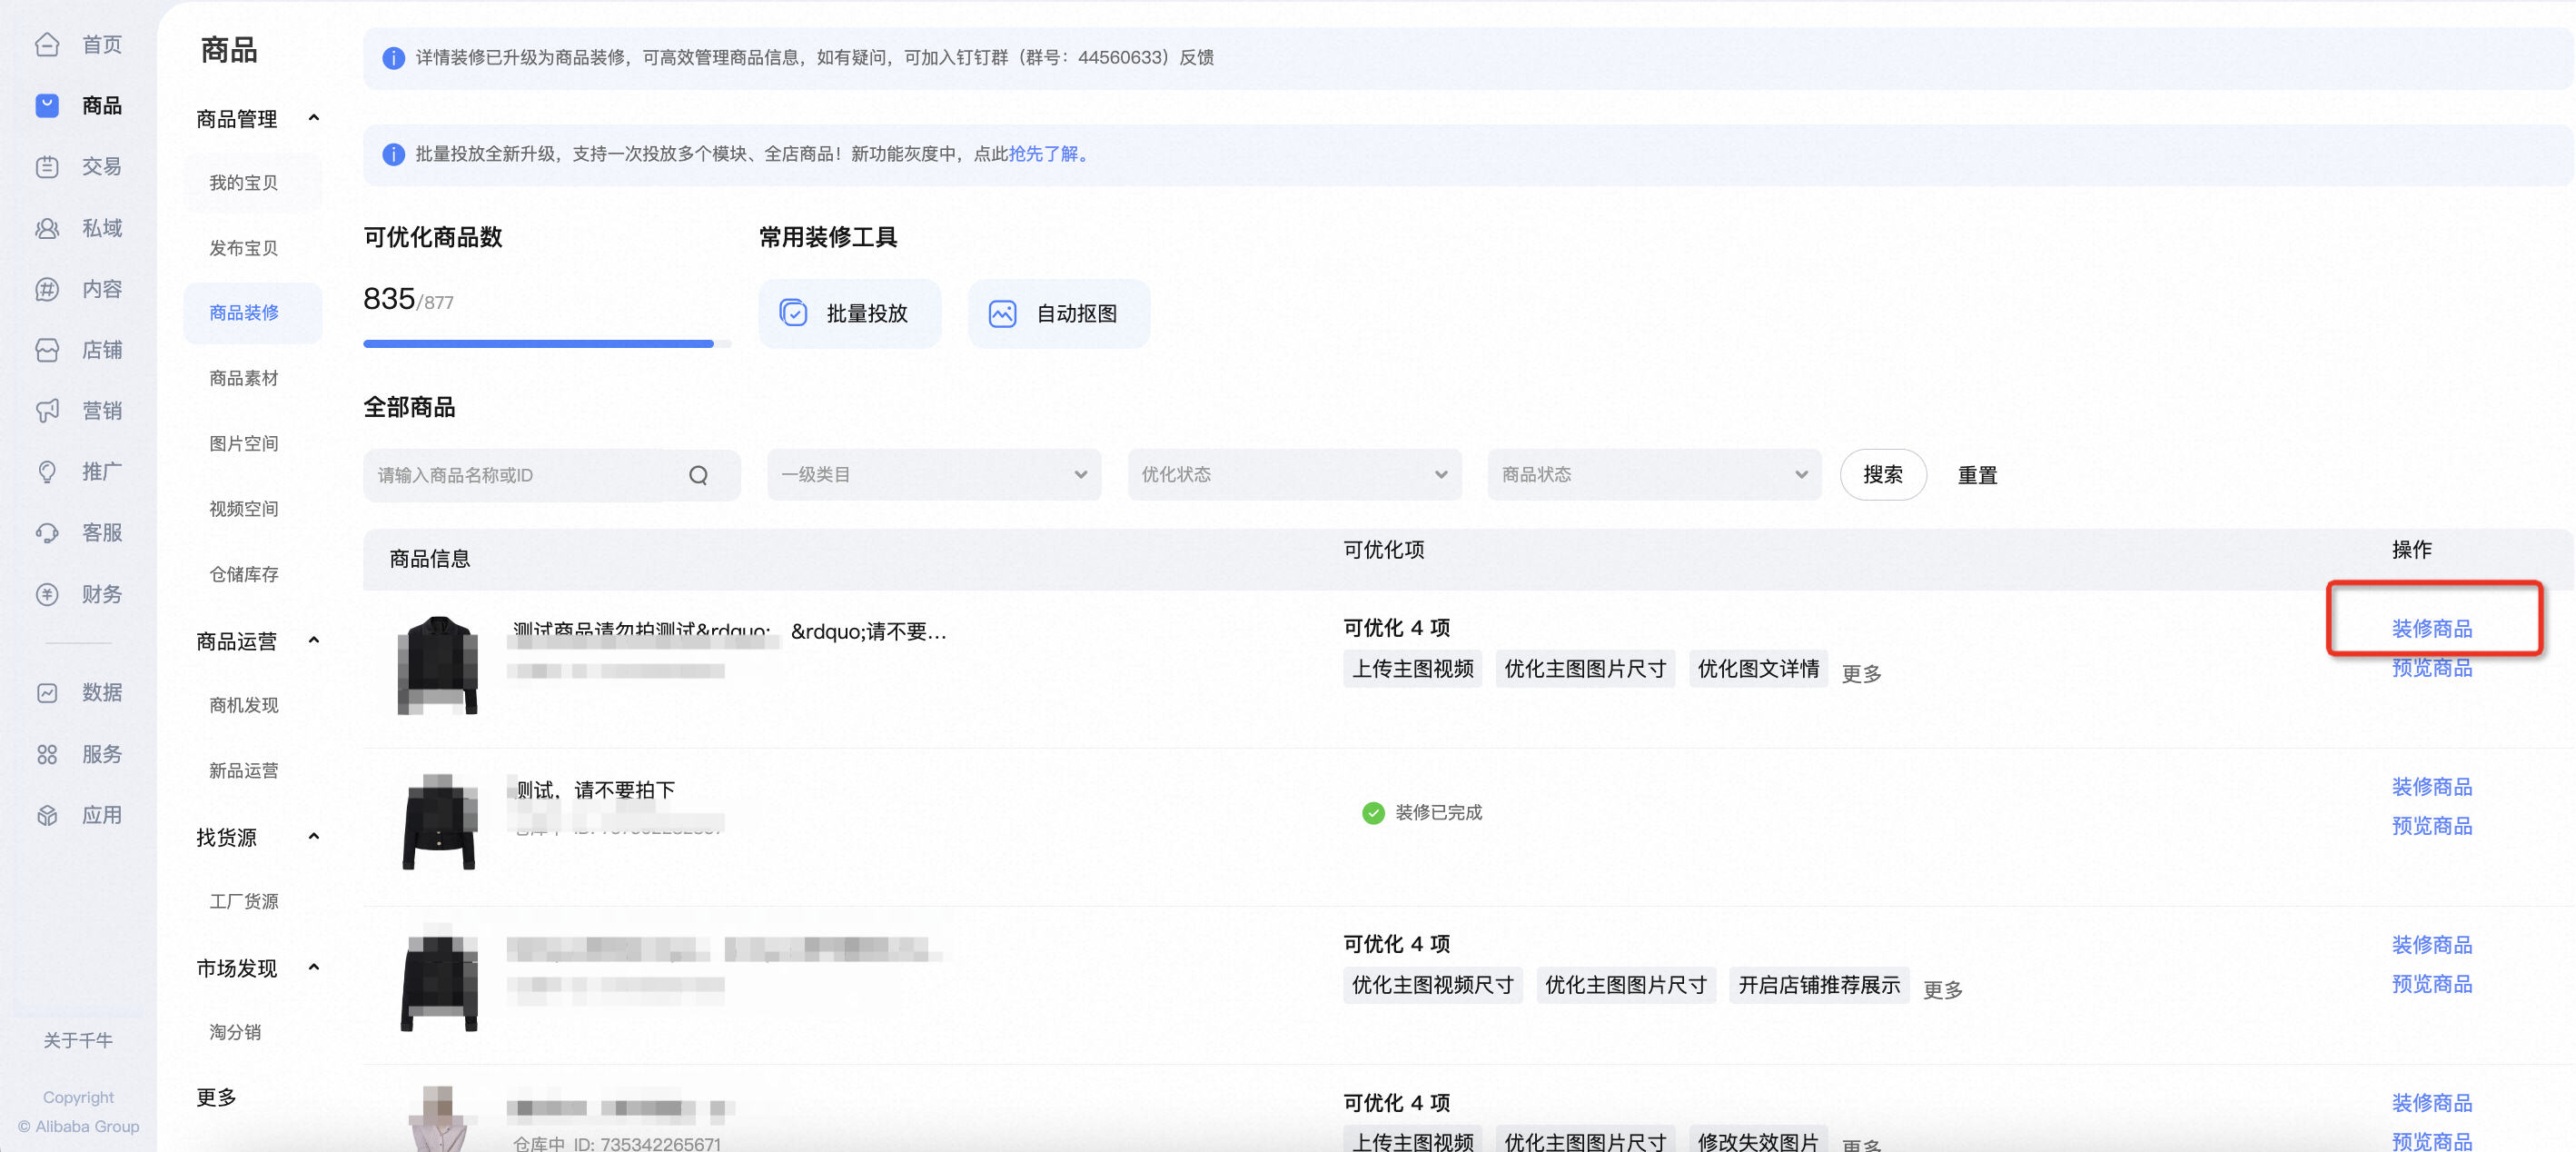Click the 店铺 shop icon
2576x1152 pixels.
tap(47, 350)
